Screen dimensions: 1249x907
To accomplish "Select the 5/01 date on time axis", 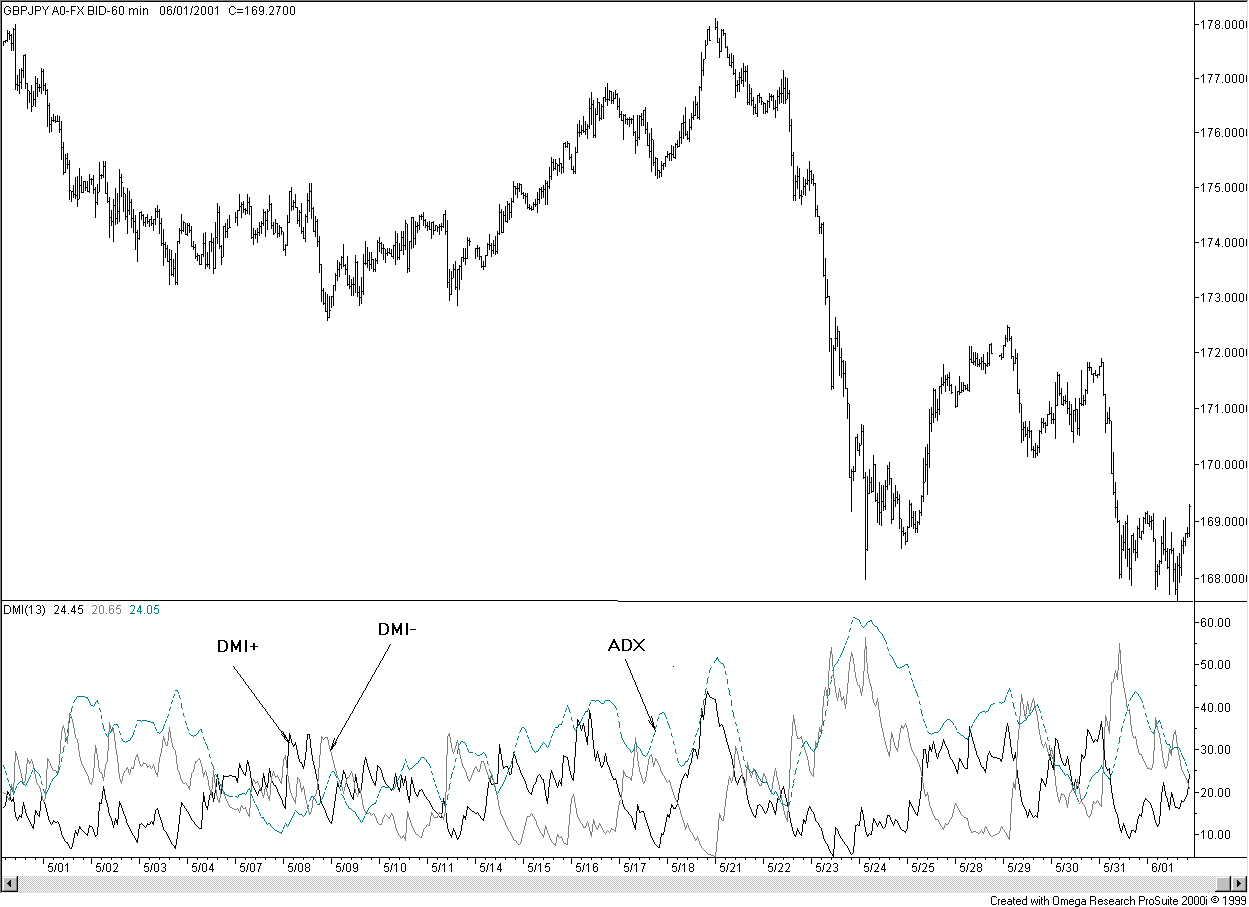I will [x=58, y=868].
